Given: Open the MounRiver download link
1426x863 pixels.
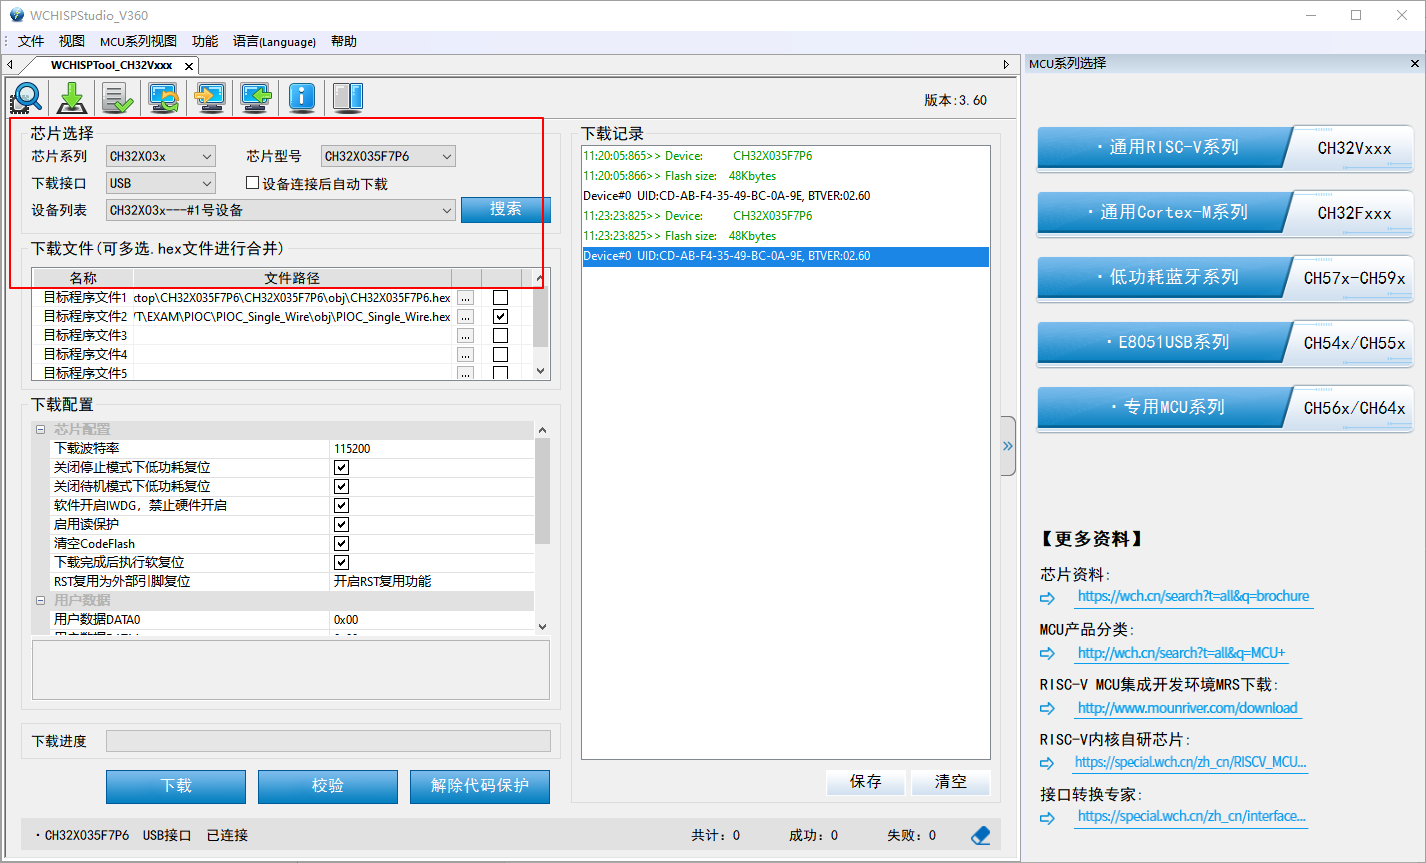Looking at the screenshot, I should pos(1186,708).
